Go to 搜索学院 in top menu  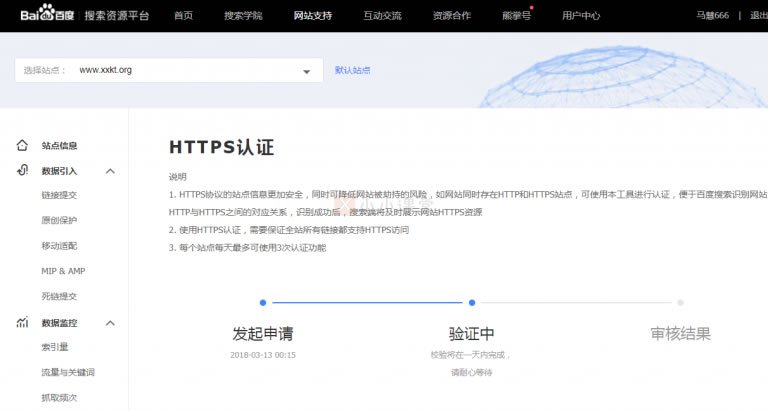(x=244, y=16)
